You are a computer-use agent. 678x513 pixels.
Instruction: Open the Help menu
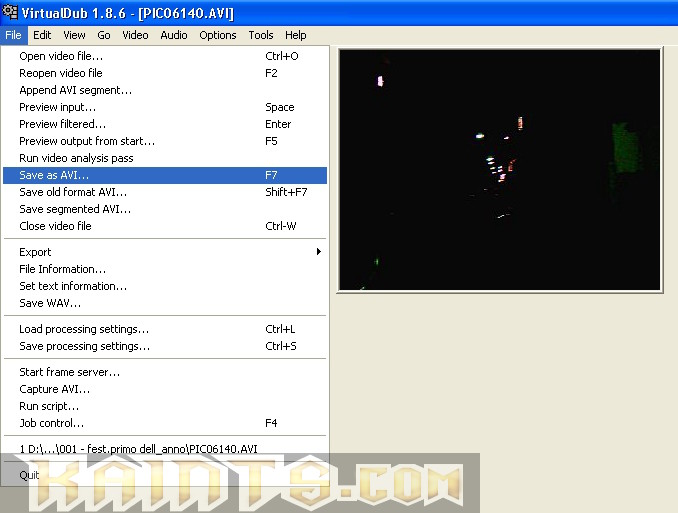point(295,35)
